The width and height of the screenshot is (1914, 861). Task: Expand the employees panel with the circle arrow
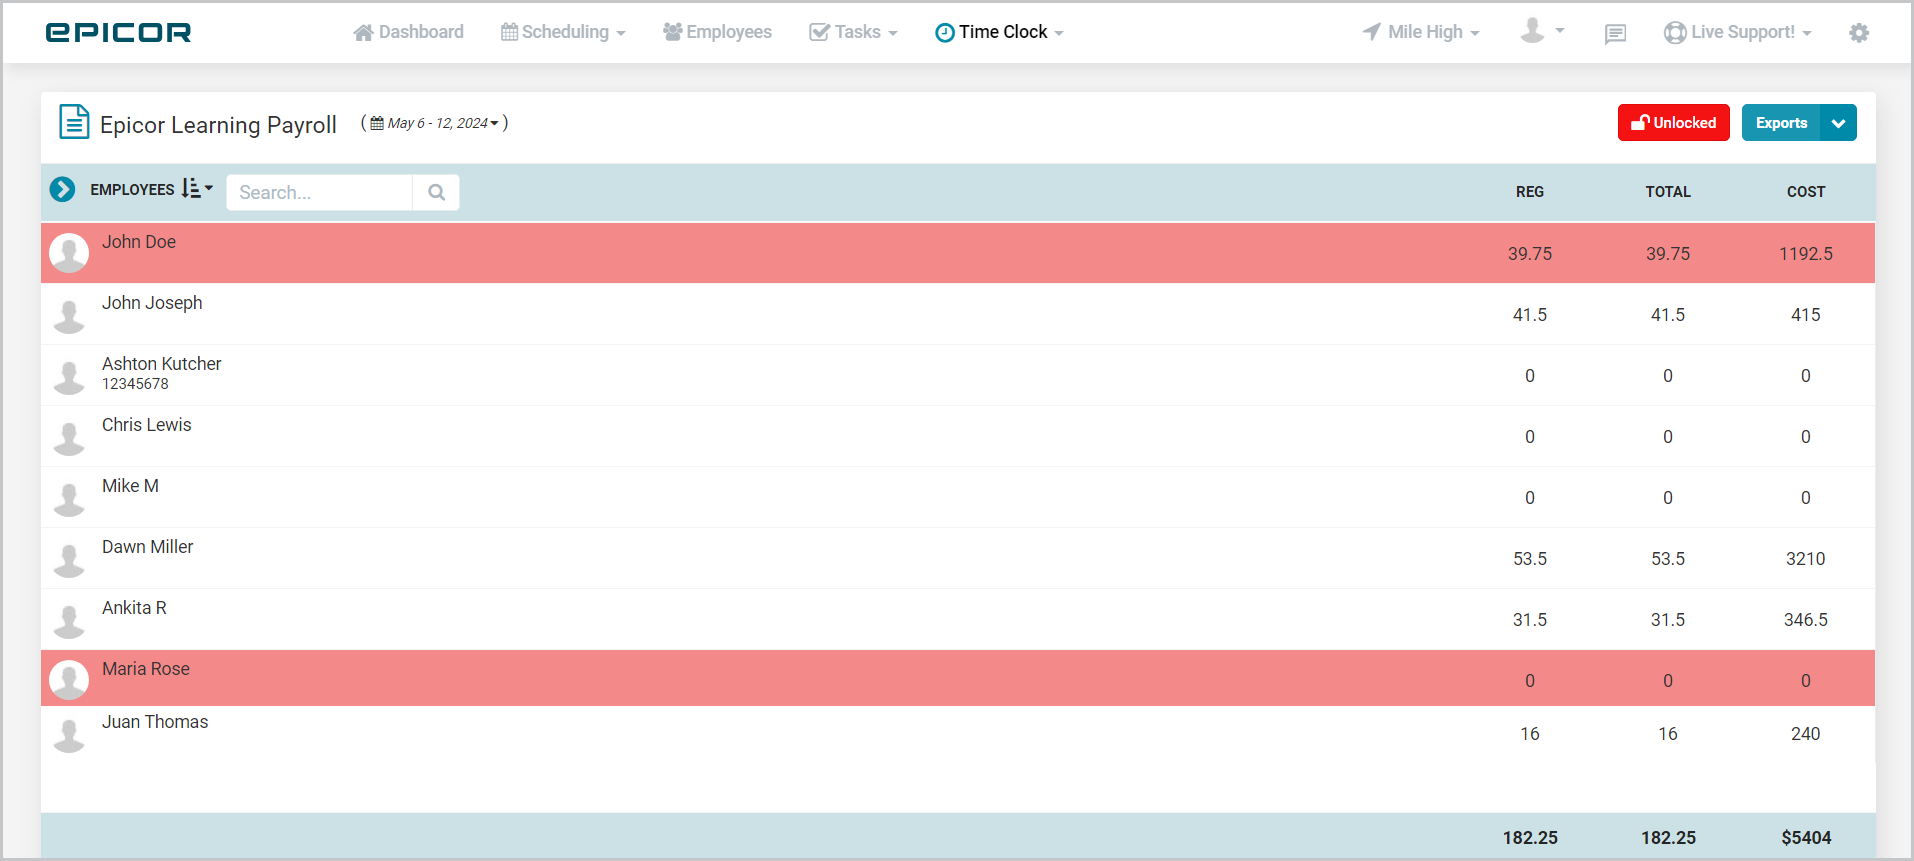(62, 189)
